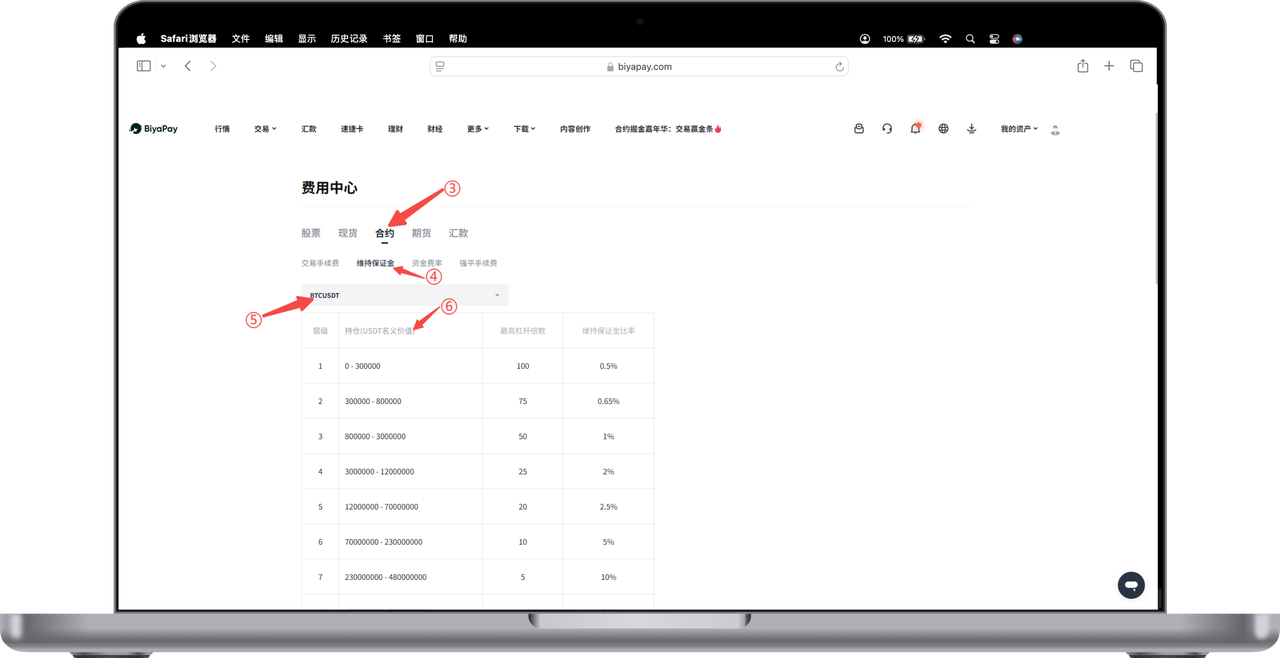The image size is (1280, 658).
Task: Open the 历史记录 menu in menu bar
Action: pyautogui.click(x=349, y=39)
